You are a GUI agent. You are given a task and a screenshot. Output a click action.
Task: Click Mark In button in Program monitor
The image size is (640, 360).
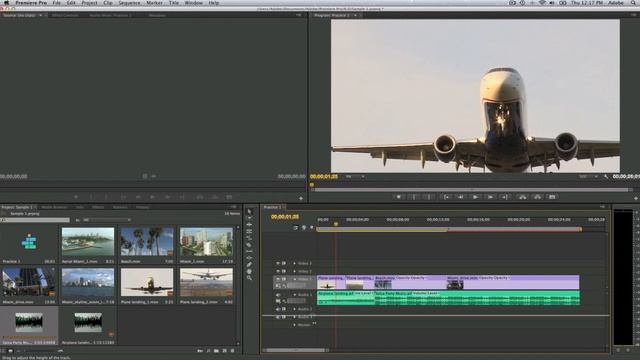[414, 197]
